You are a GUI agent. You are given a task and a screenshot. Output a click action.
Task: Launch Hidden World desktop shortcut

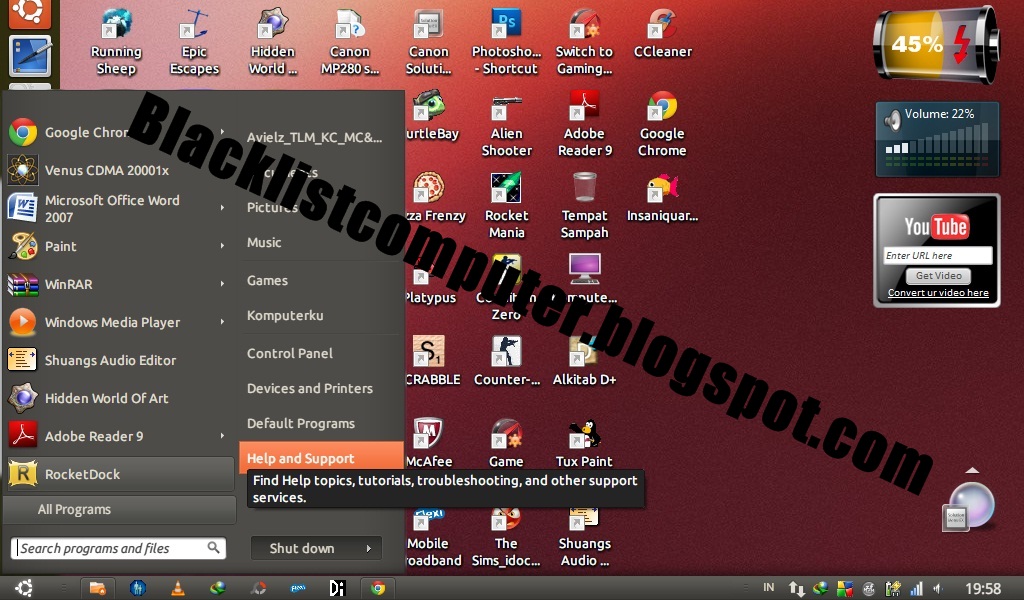pos(272,41)
